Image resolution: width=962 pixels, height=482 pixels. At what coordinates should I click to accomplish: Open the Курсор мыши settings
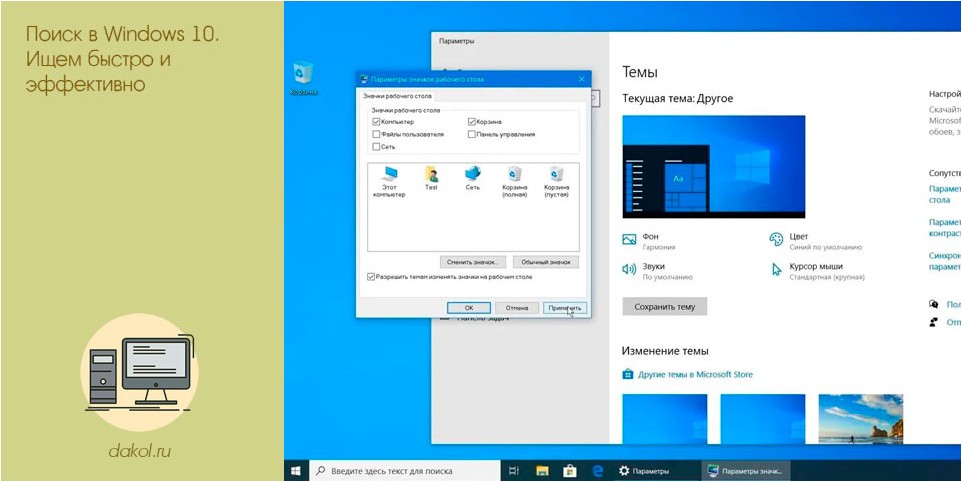pos(817,271)
